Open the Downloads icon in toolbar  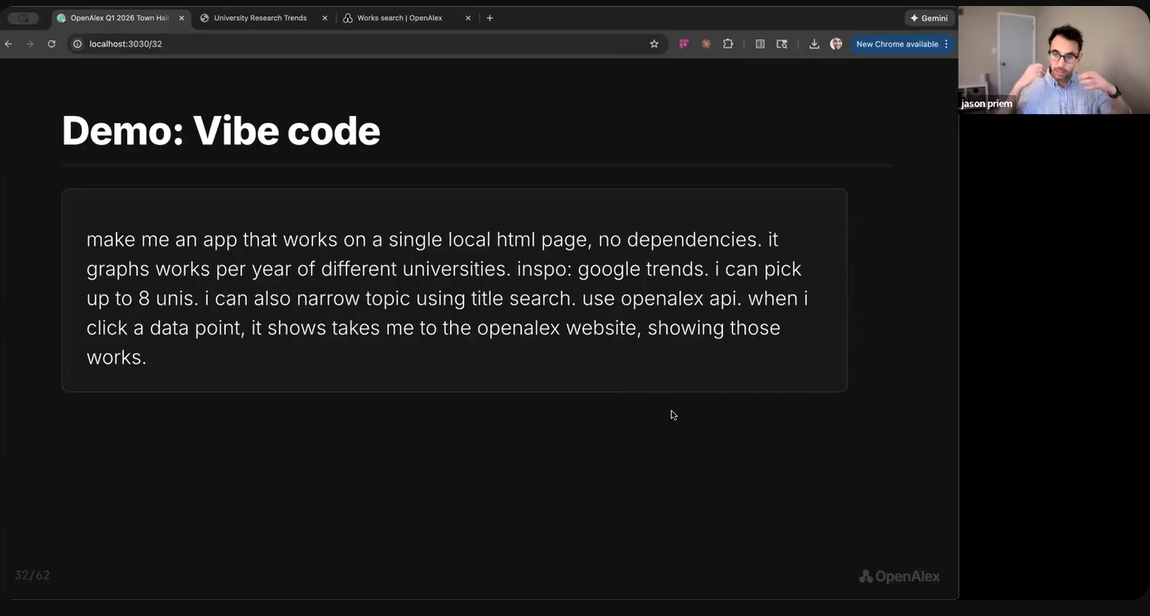coord(815,43)
